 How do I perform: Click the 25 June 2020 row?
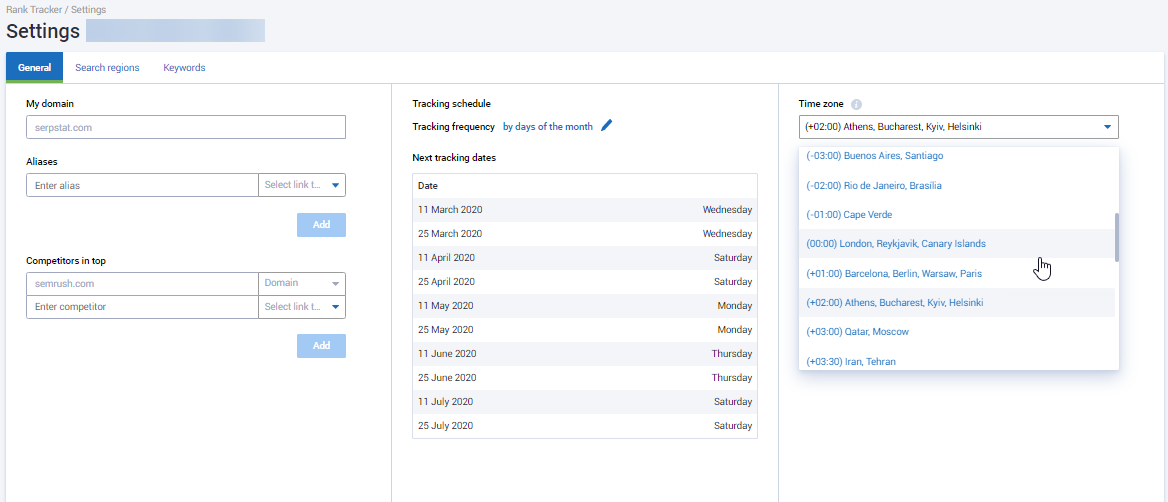coord(585,378)
